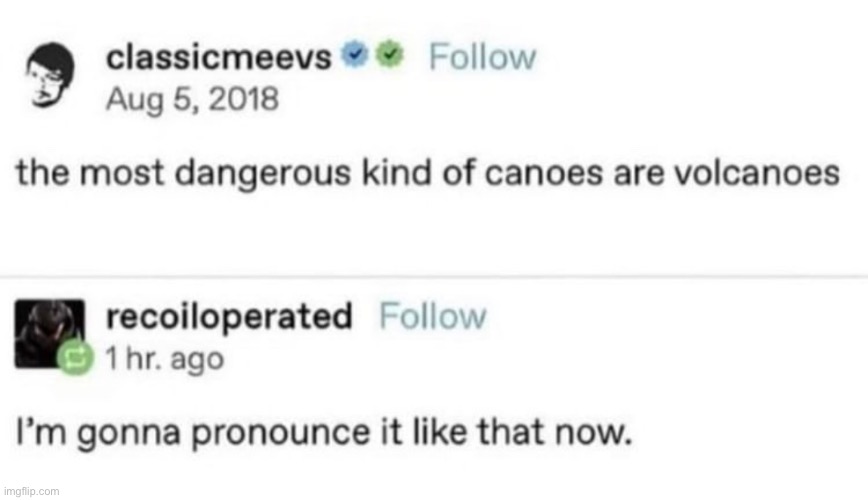868x500 pixels.
Task: Open the recoiloperated username link
Action: (229, 317)
